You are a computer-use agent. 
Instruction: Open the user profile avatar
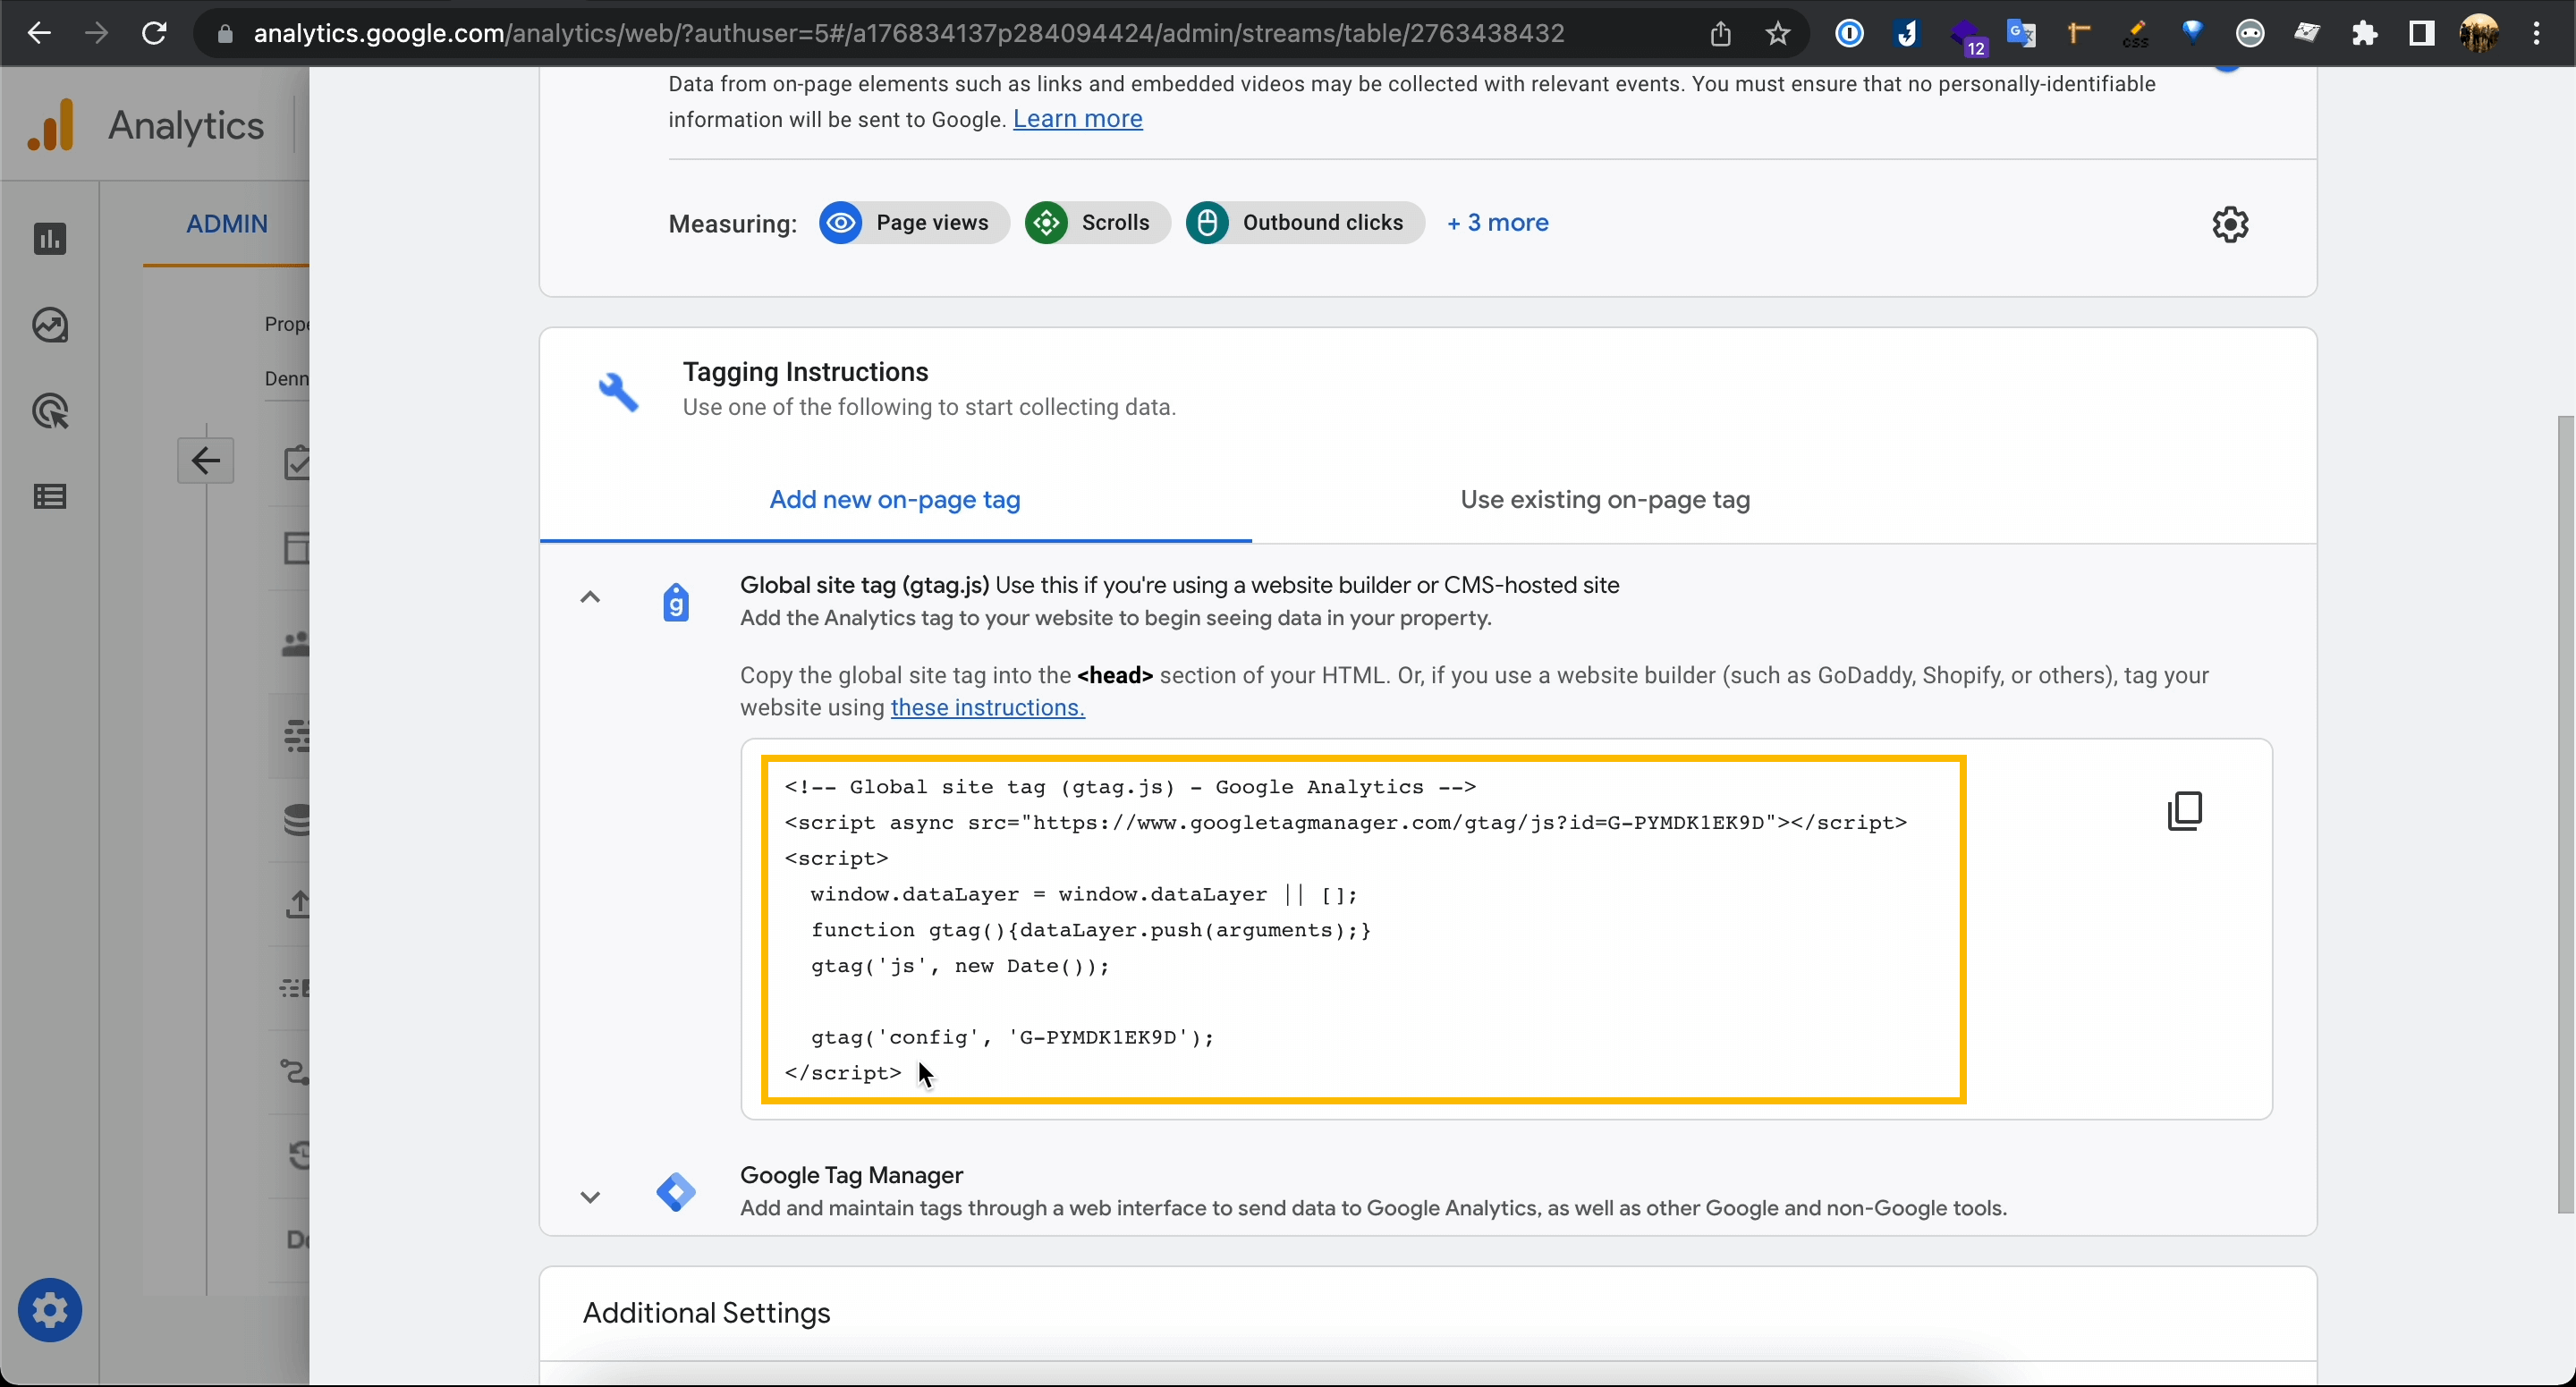pyautogui.click(x=2478, y=34)
